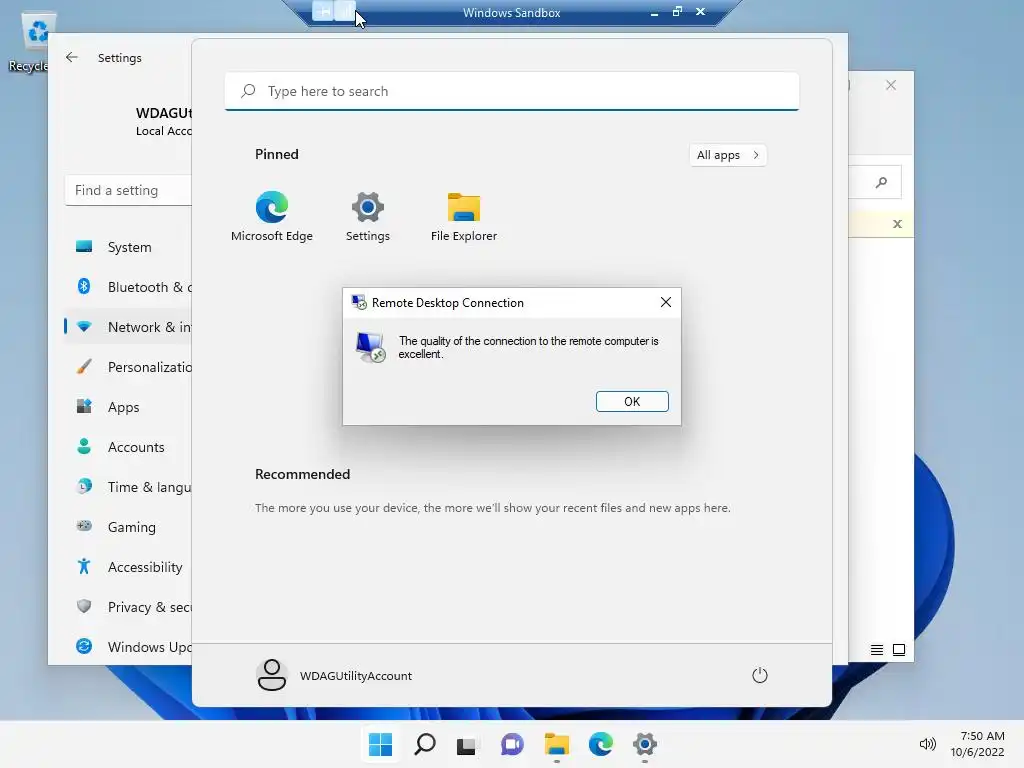Click the 'Find a setting' search field

tap(129, 190)
